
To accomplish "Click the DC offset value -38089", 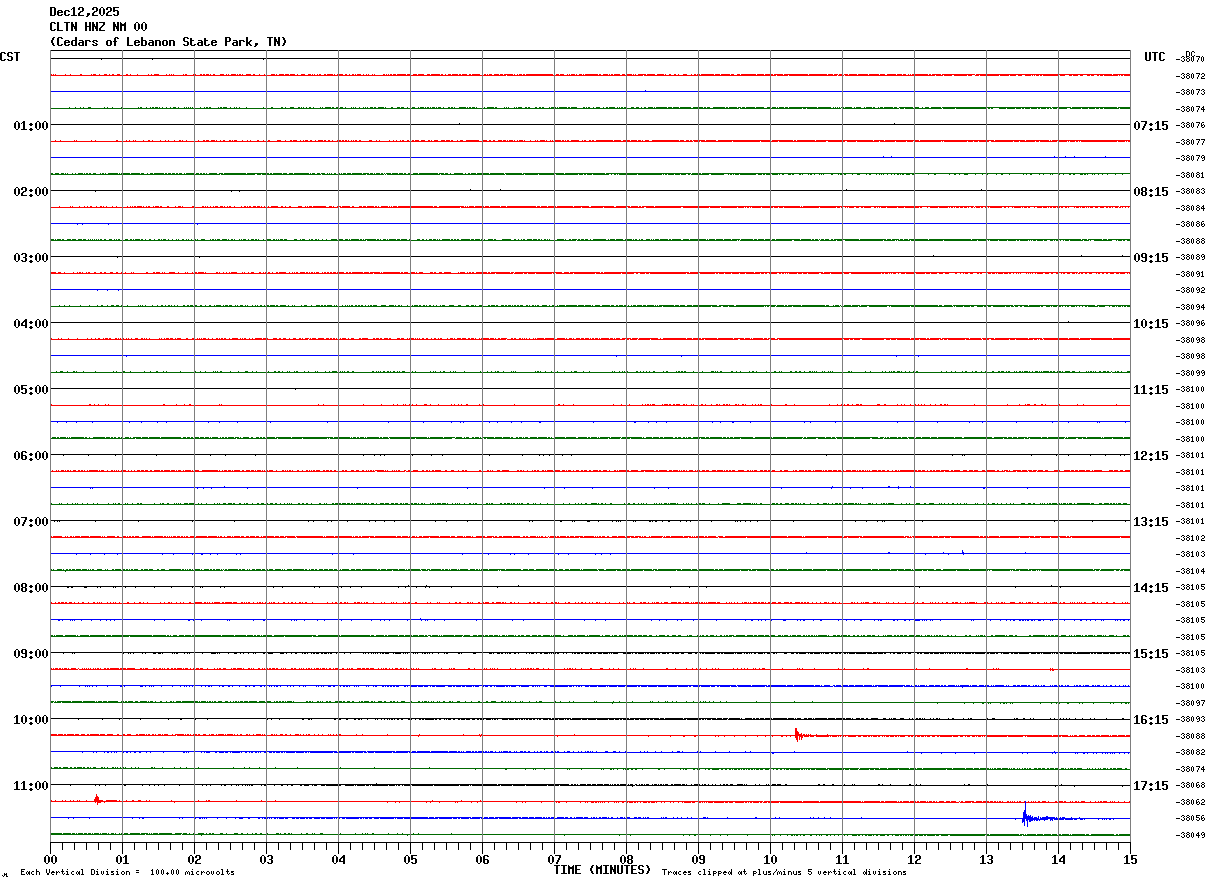I will tap(1191, 257).
